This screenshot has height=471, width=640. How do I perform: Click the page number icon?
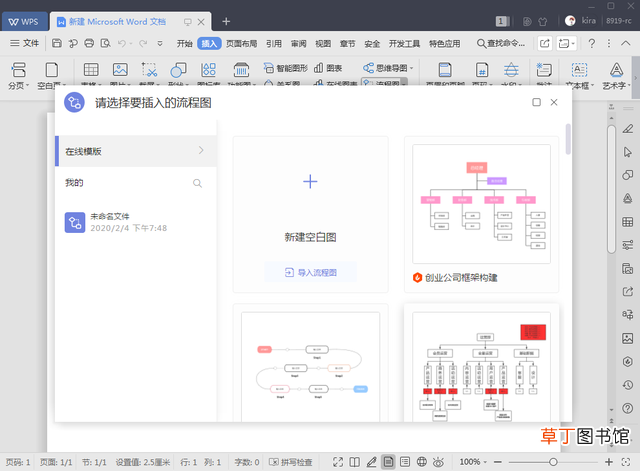click(x=482, y=70)
